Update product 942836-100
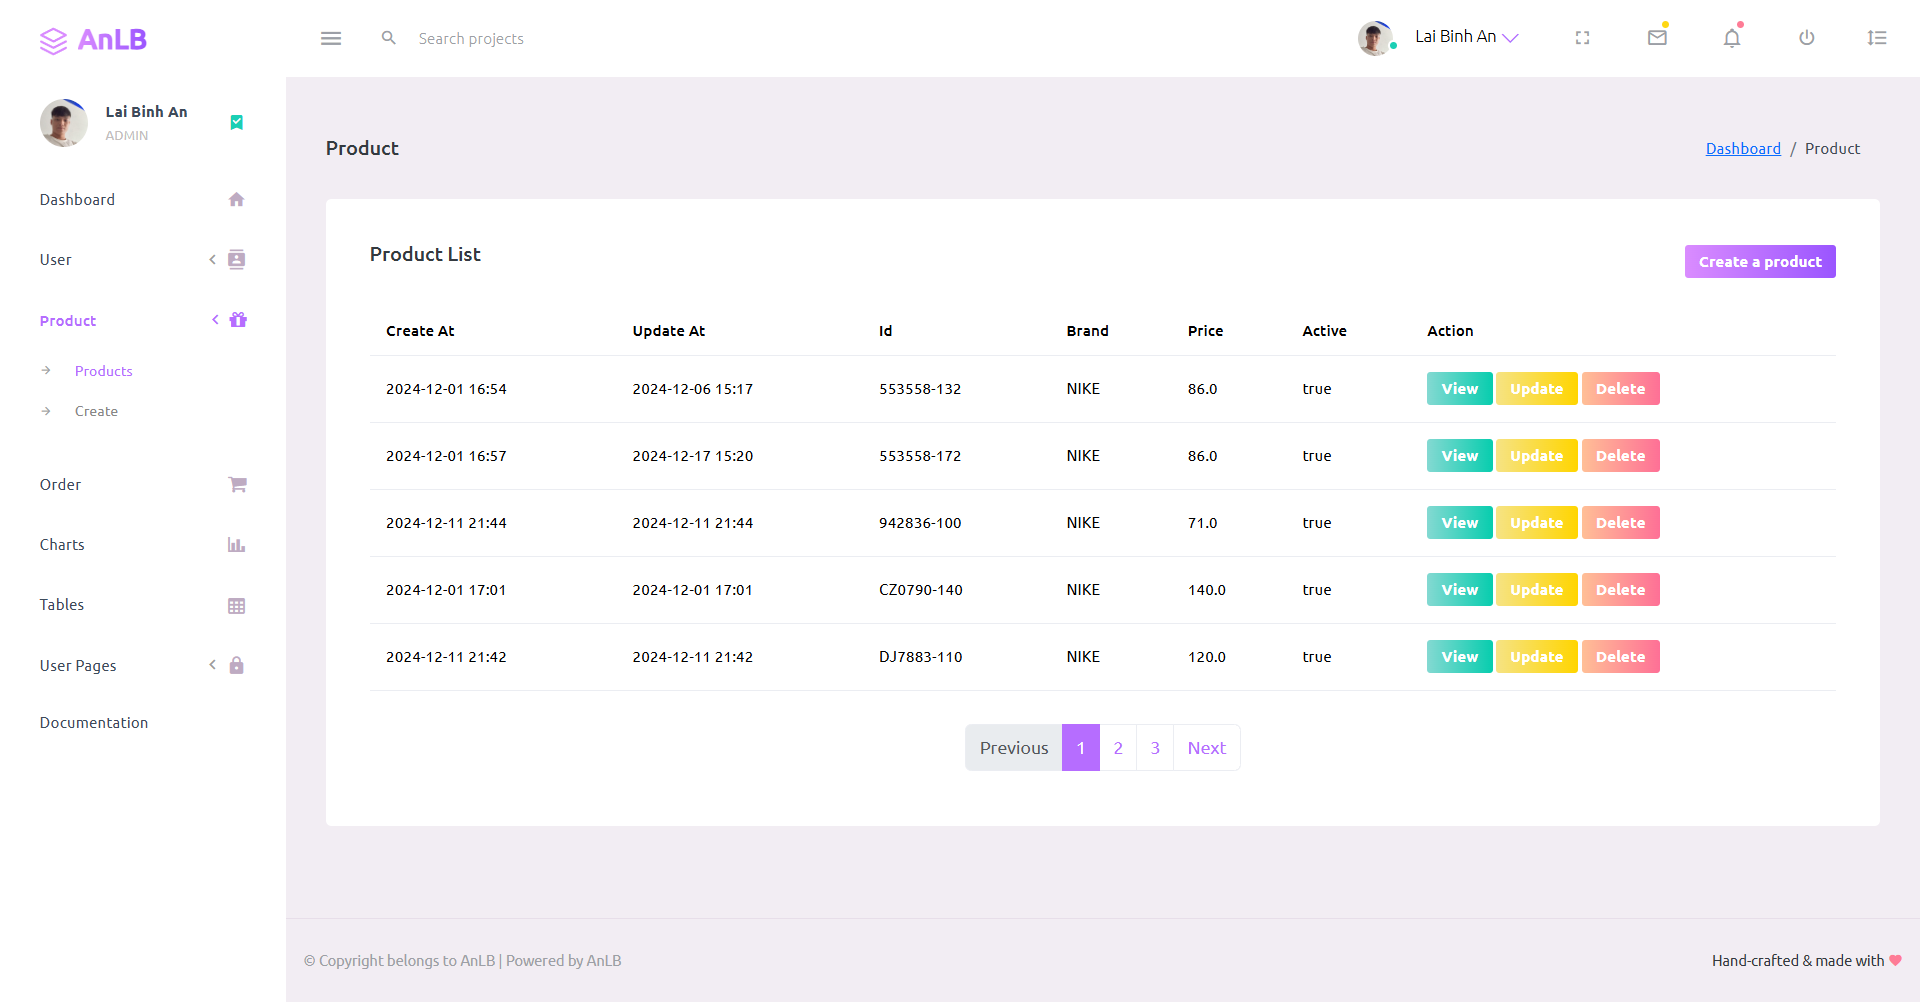This screenshot has height=1002, width=1920. coord(1536,523)
